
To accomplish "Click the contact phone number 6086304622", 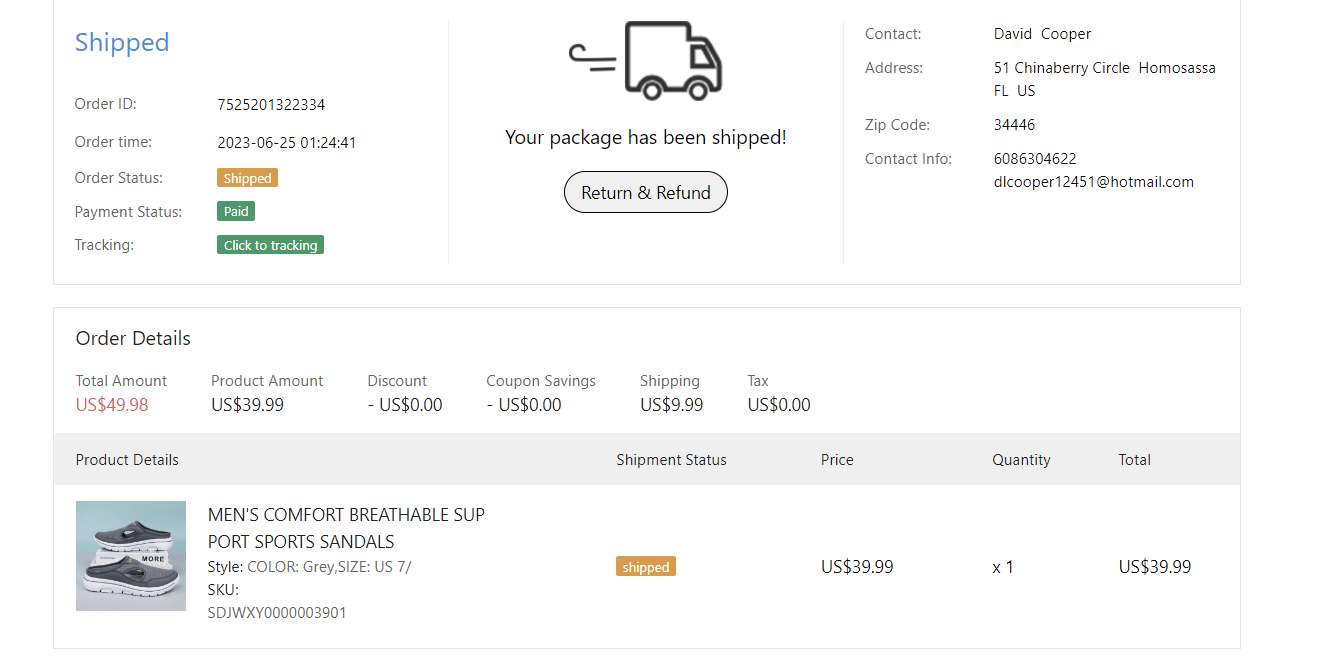I will (x=1035, y=159).
